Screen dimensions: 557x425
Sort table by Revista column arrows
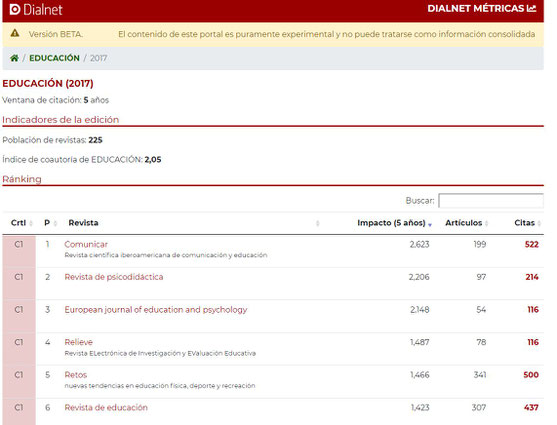point(318,223)
